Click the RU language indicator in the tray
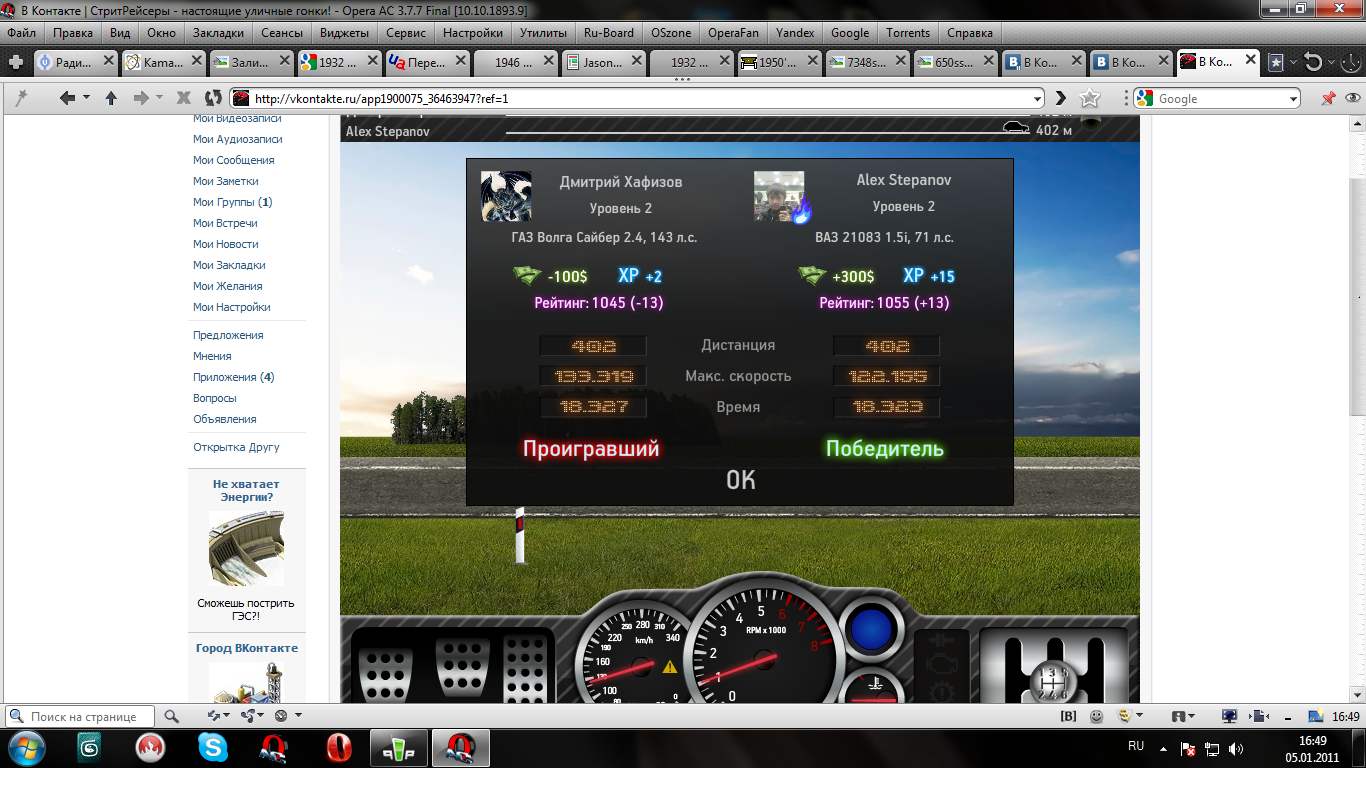Viewport: 1366px width, 803px height. 1136,746
